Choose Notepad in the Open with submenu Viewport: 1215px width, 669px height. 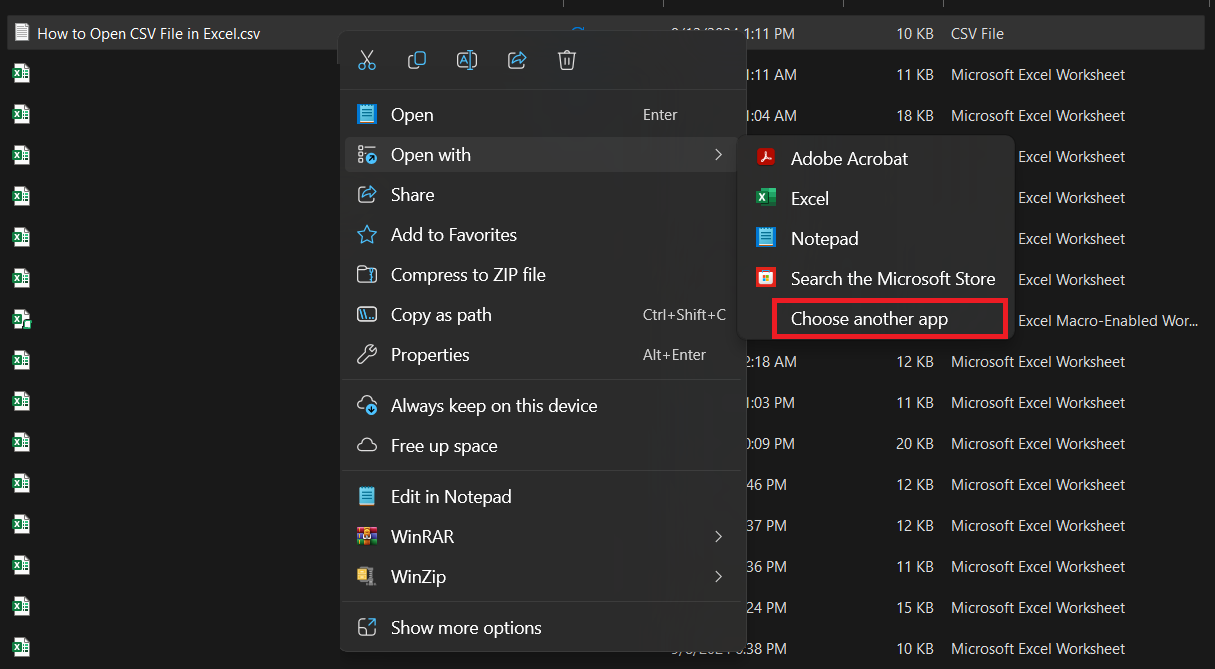[x=876, y=239]
